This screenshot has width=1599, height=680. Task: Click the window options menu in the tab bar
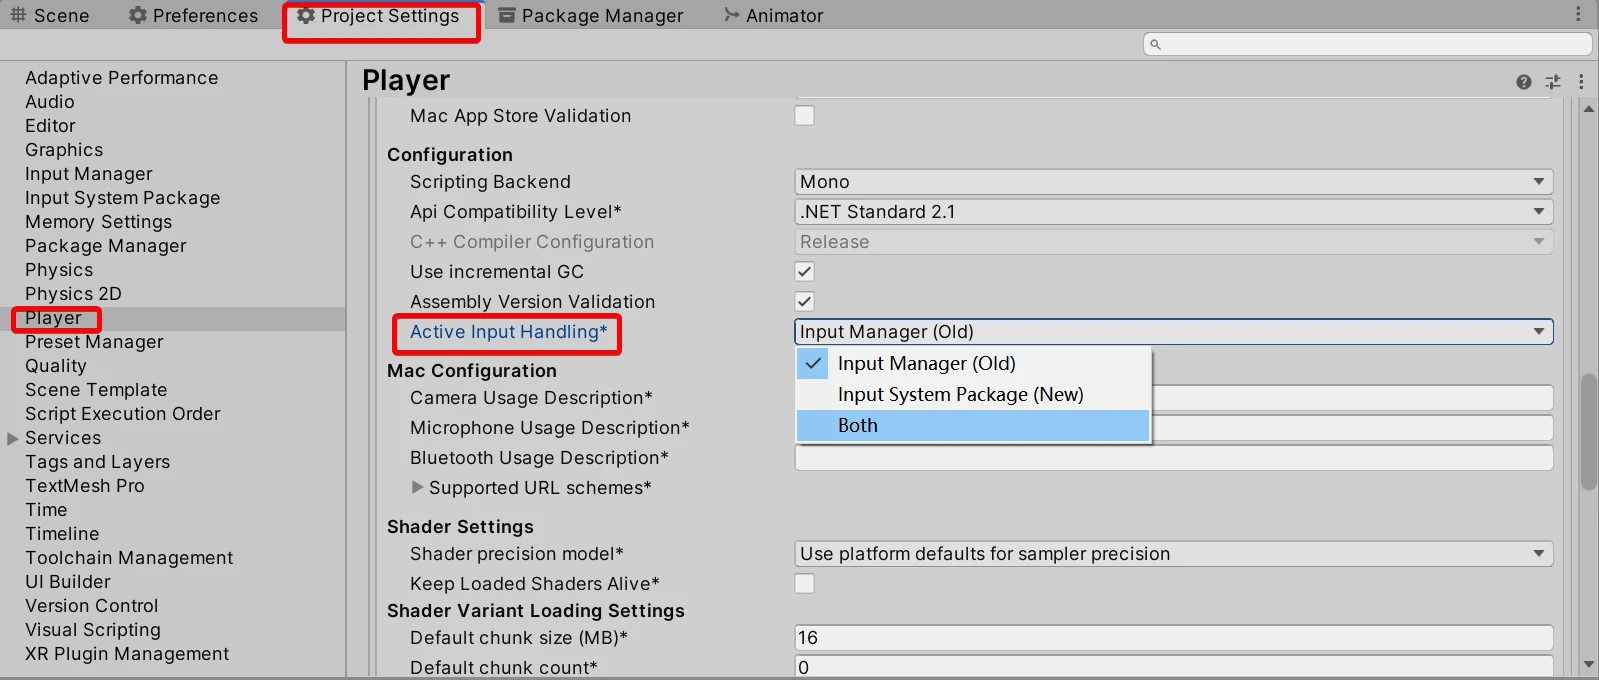point(1578,14)
